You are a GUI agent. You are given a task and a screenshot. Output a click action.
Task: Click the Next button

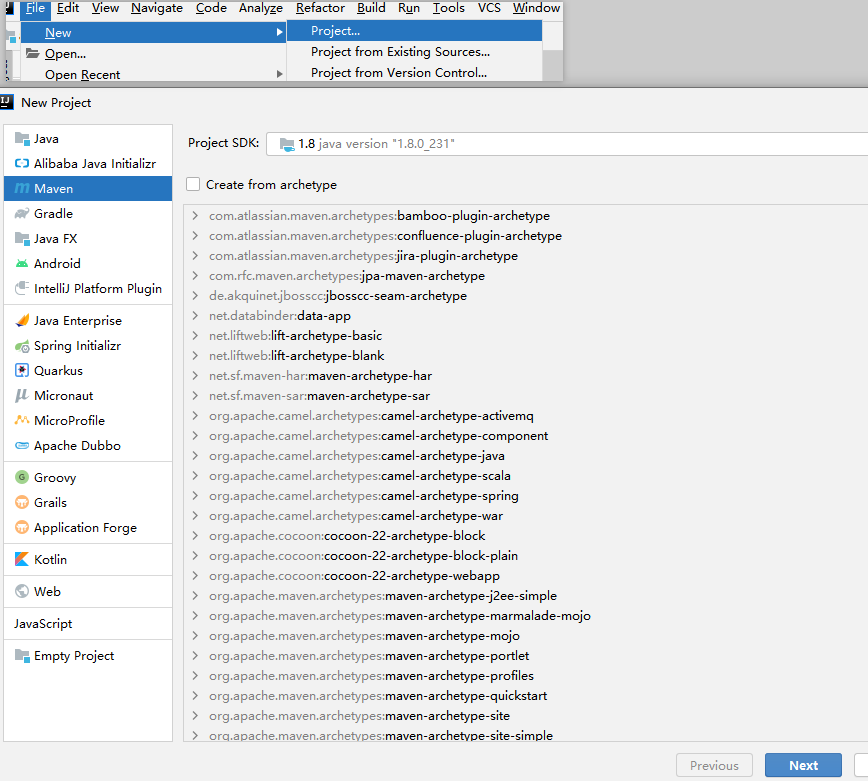tap(803, 765)
